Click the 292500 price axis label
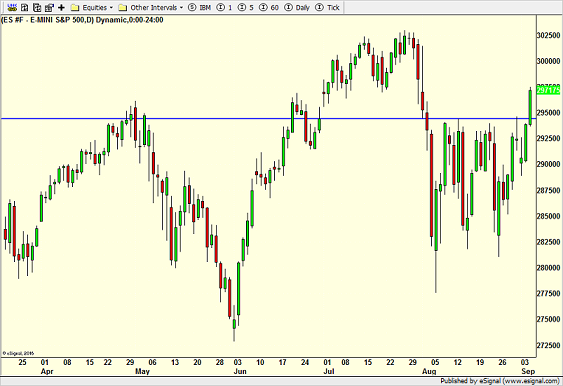 (x=548, y=138)
